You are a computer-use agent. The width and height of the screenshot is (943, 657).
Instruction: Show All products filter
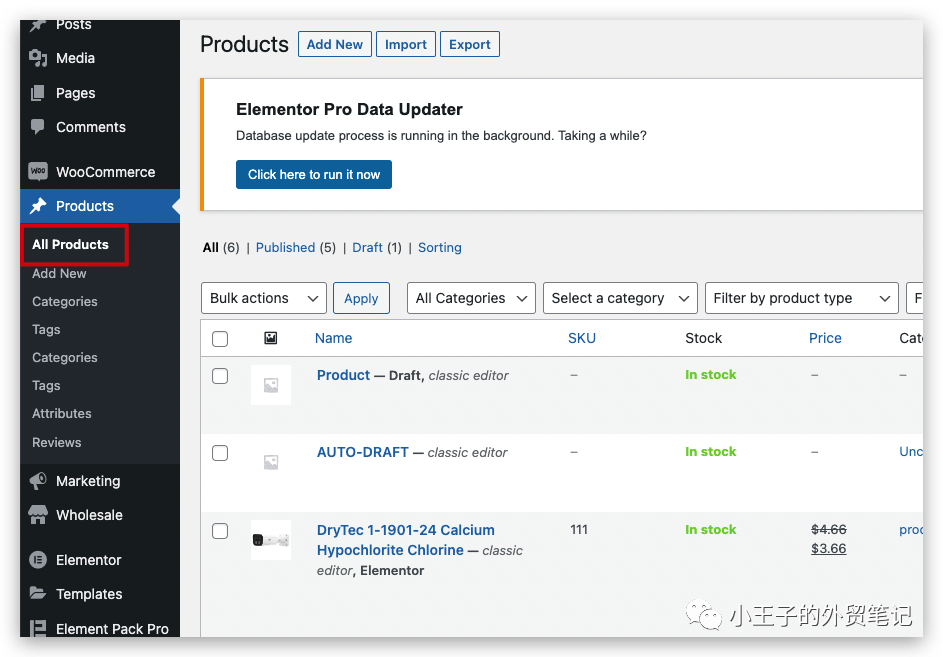[210, 247]
